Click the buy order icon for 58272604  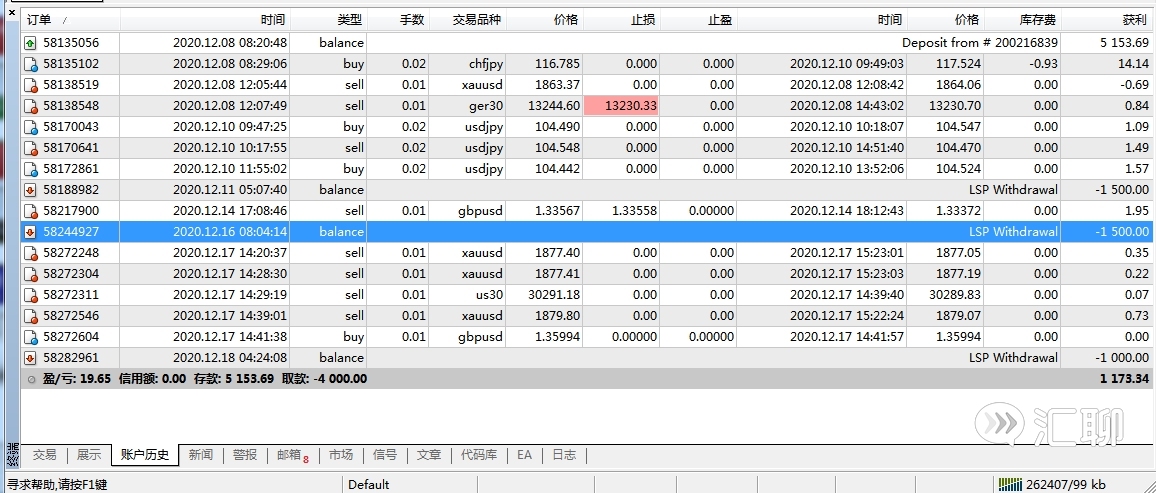click(x=30, y=337)
